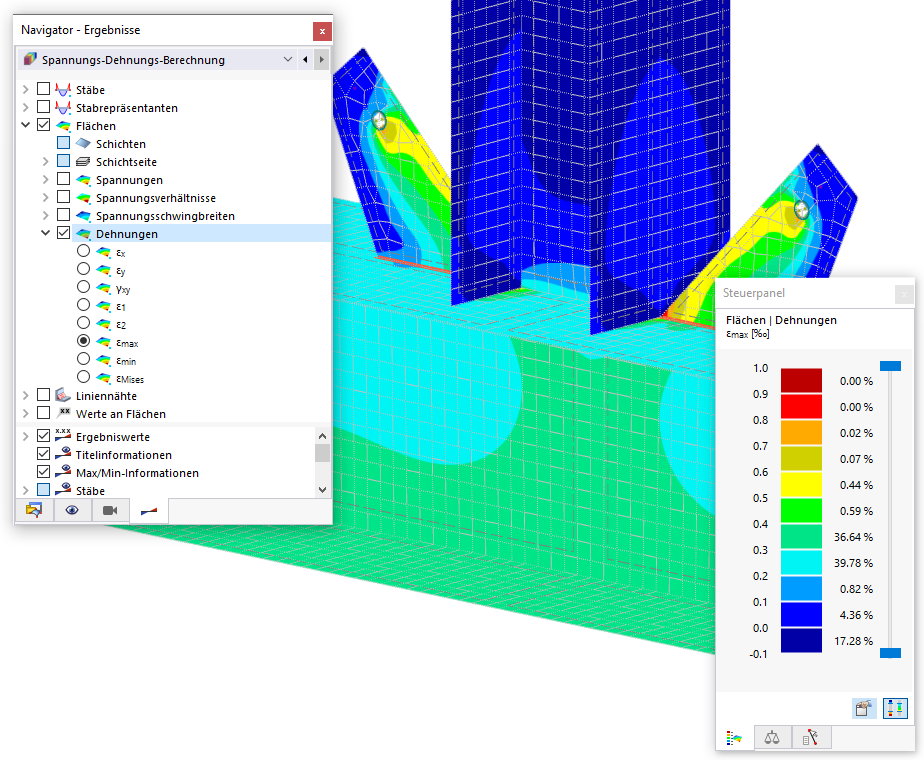Click the lower navigator list scroll down arrow
This screenshot has height=760, width=924.
pos(322,490)
